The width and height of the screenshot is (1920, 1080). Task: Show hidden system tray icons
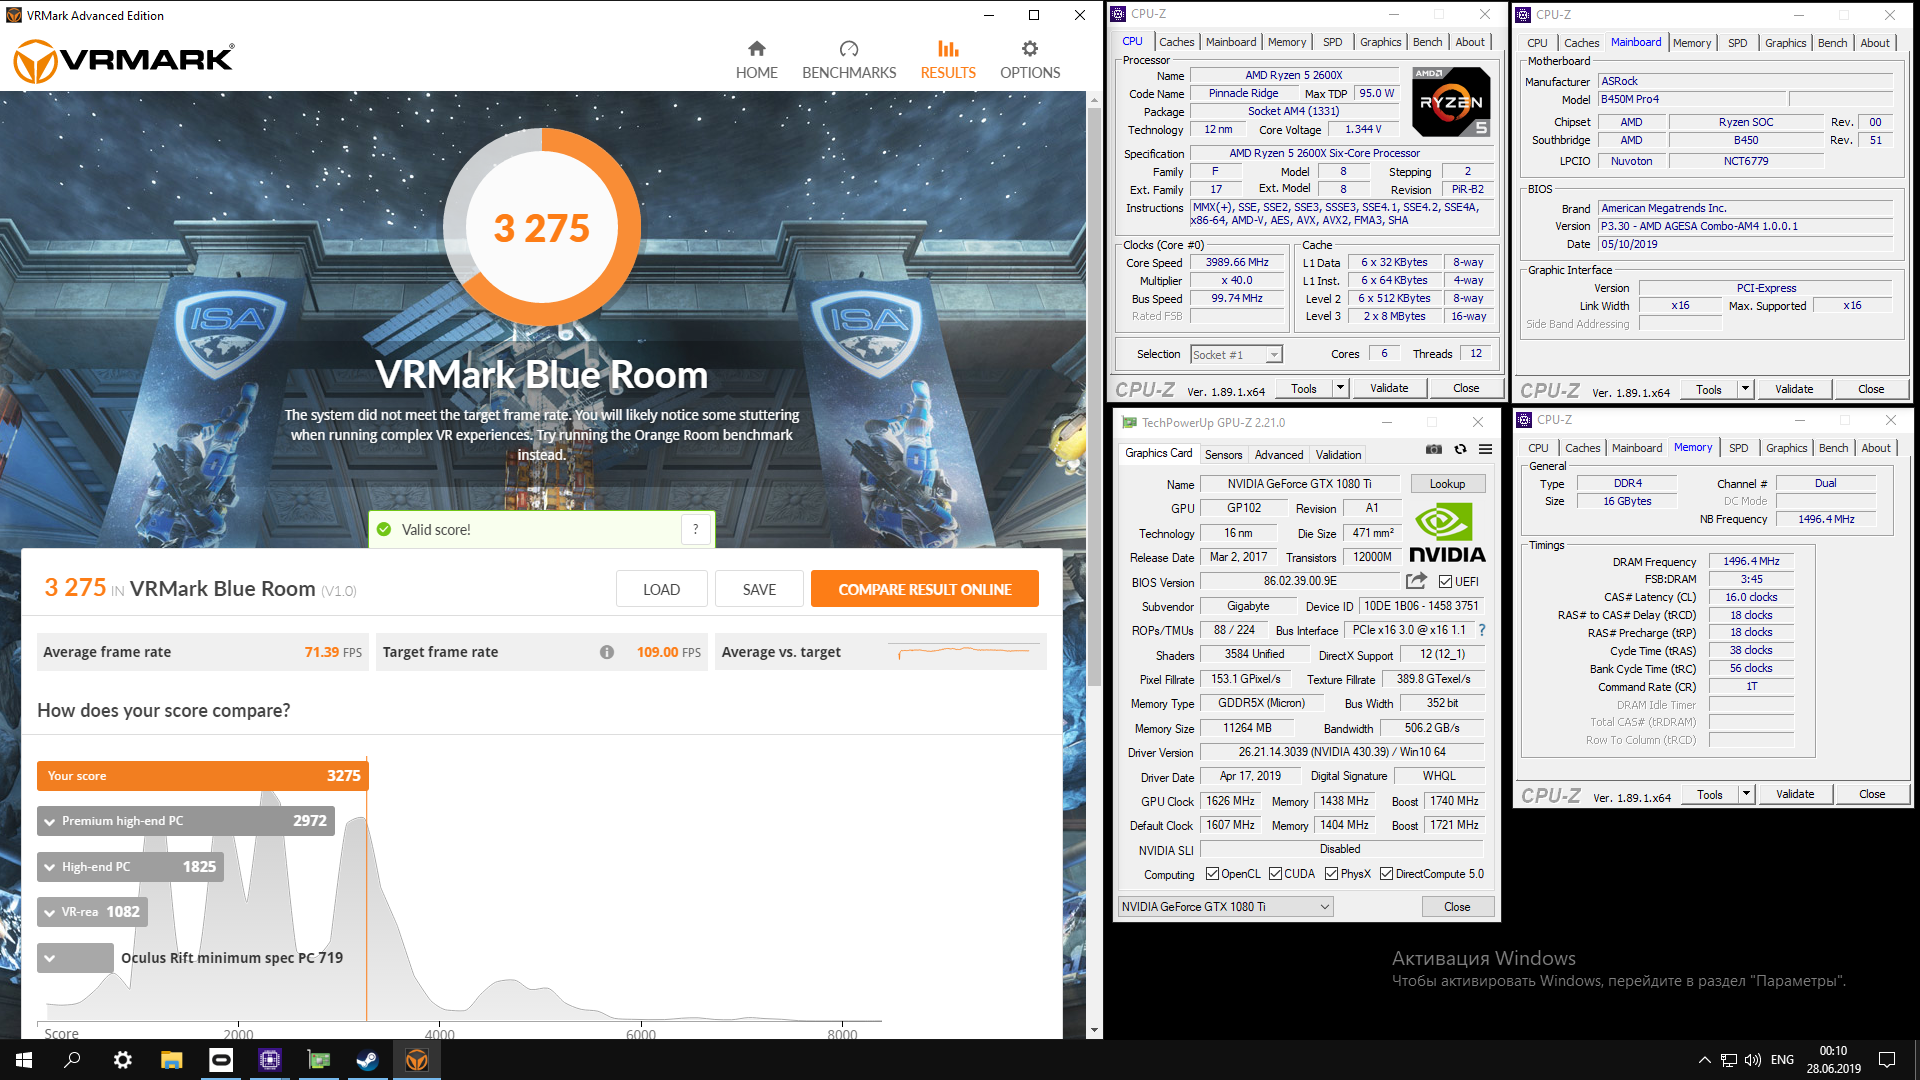click(1704, 1060)
